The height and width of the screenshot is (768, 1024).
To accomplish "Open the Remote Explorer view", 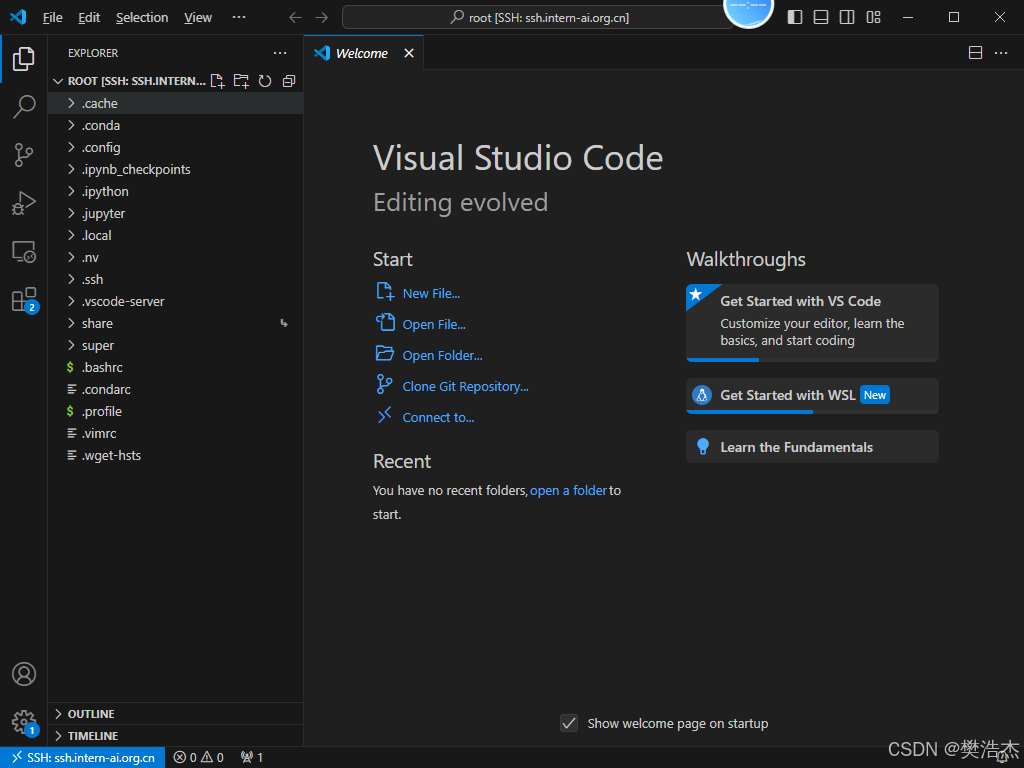I will pyautogui.click(x=24, y=251).
